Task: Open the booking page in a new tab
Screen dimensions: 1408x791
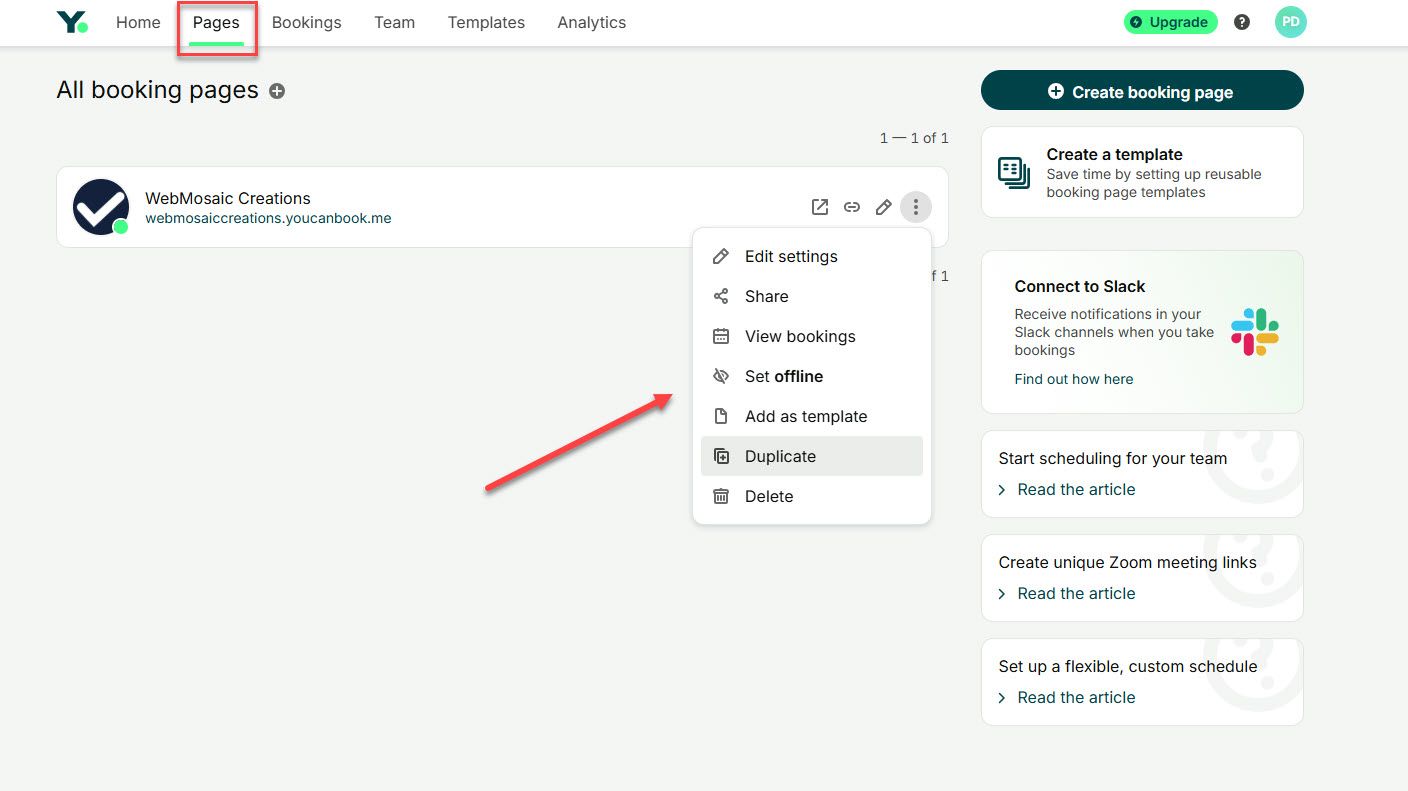Action: tap(819, 206)
